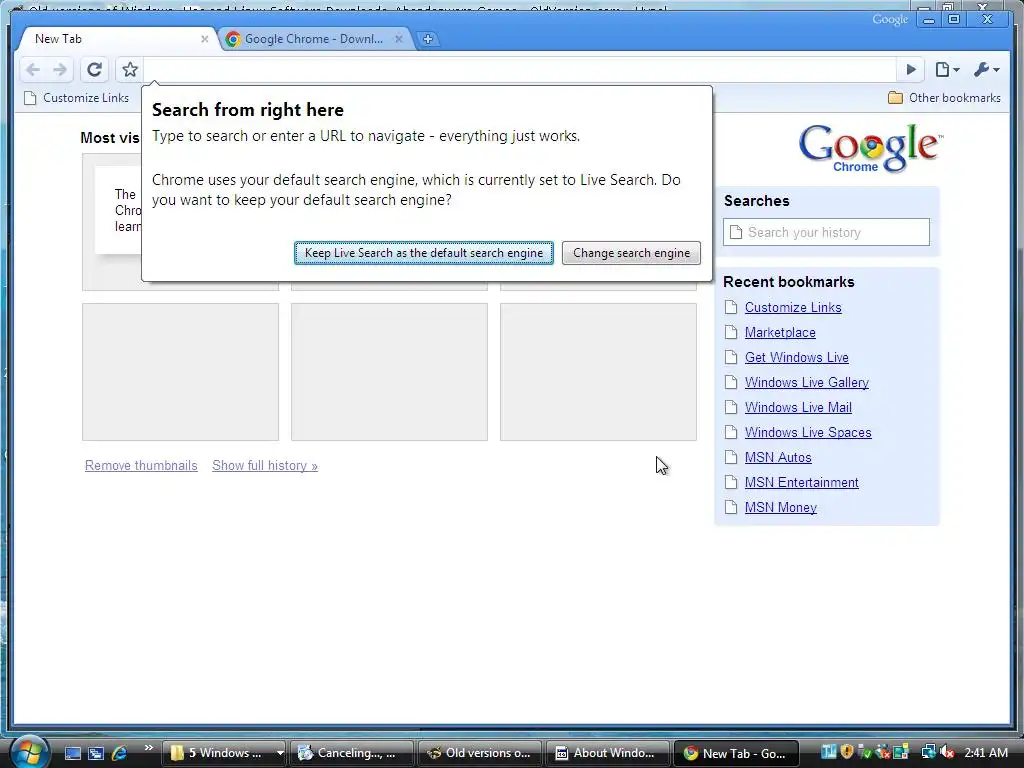Click the address bar
This screenshot has width=1024, height=768.
point(519,69)
